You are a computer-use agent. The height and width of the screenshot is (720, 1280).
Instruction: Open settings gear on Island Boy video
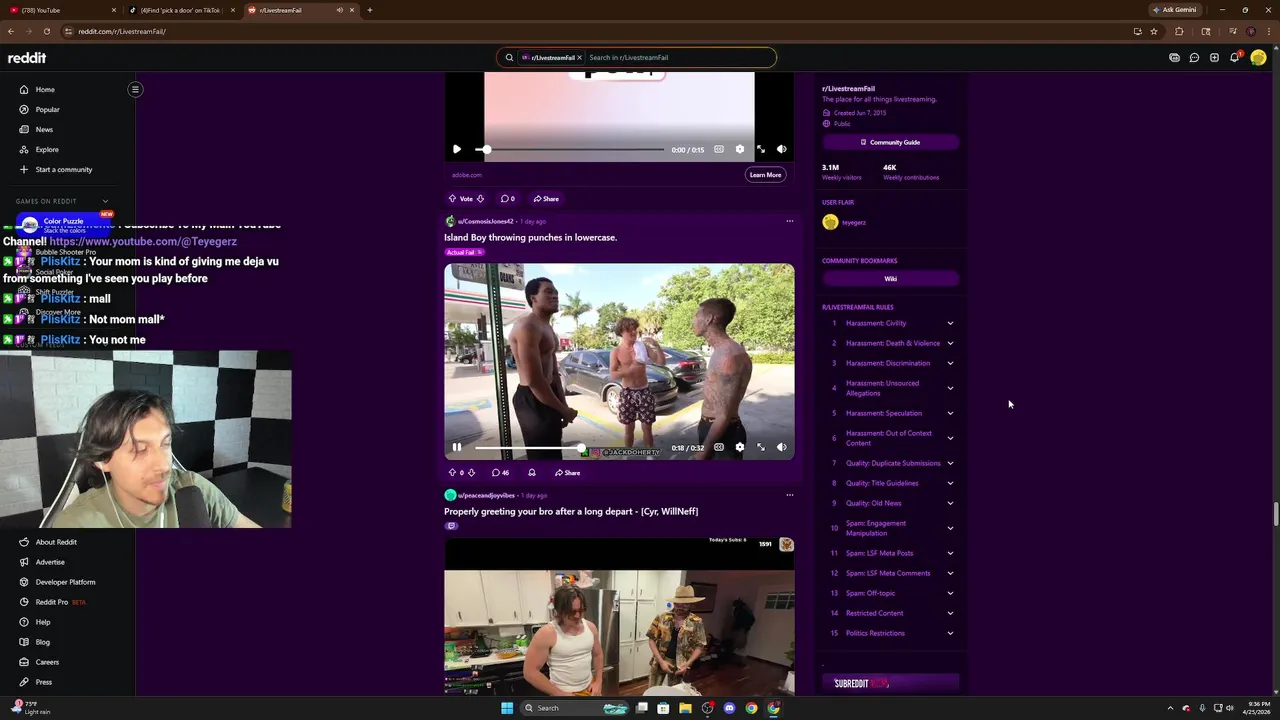coord(740,447)
